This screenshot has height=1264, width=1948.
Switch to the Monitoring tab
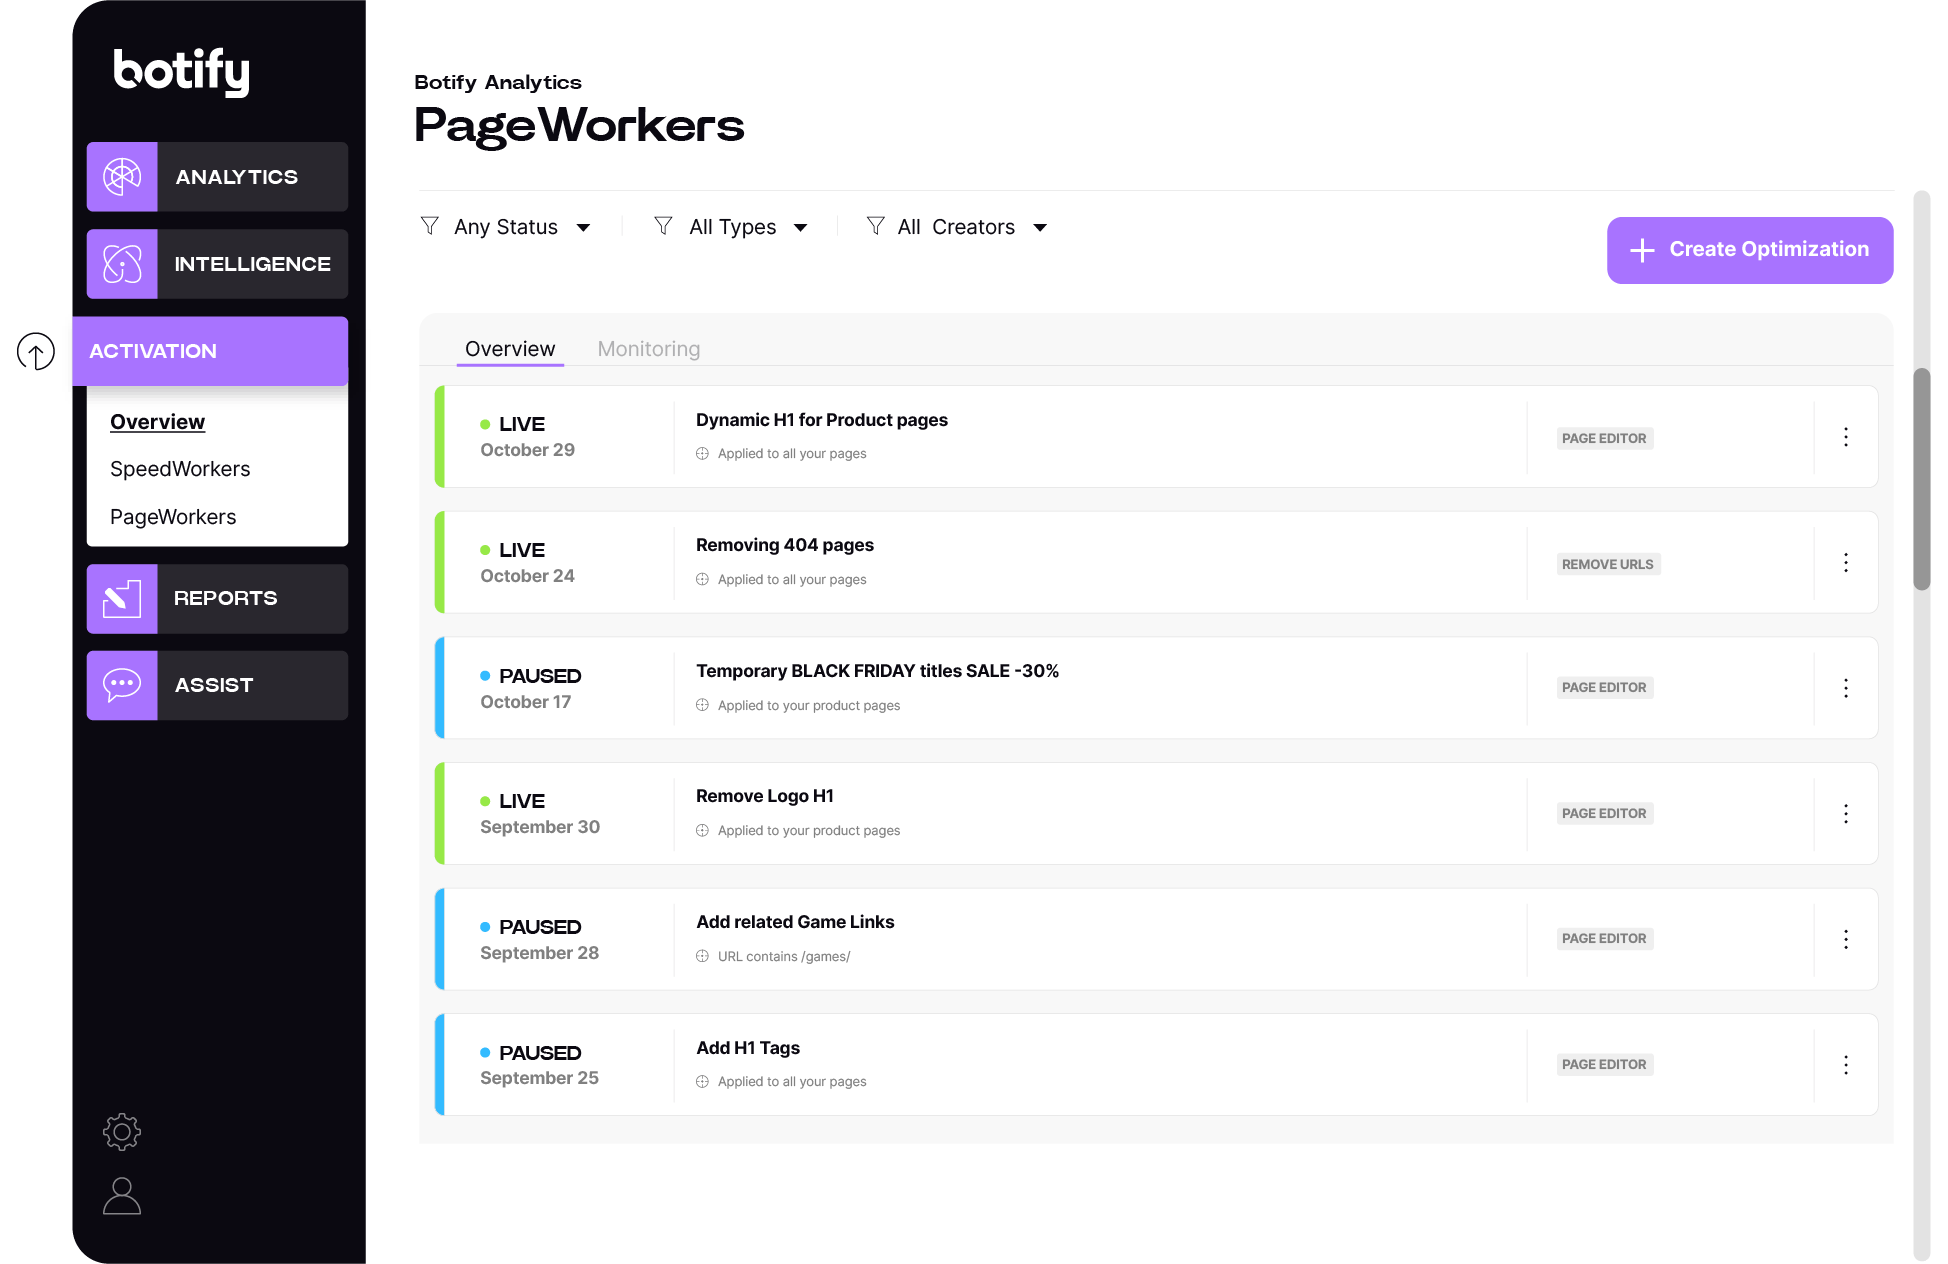(648, 348)
